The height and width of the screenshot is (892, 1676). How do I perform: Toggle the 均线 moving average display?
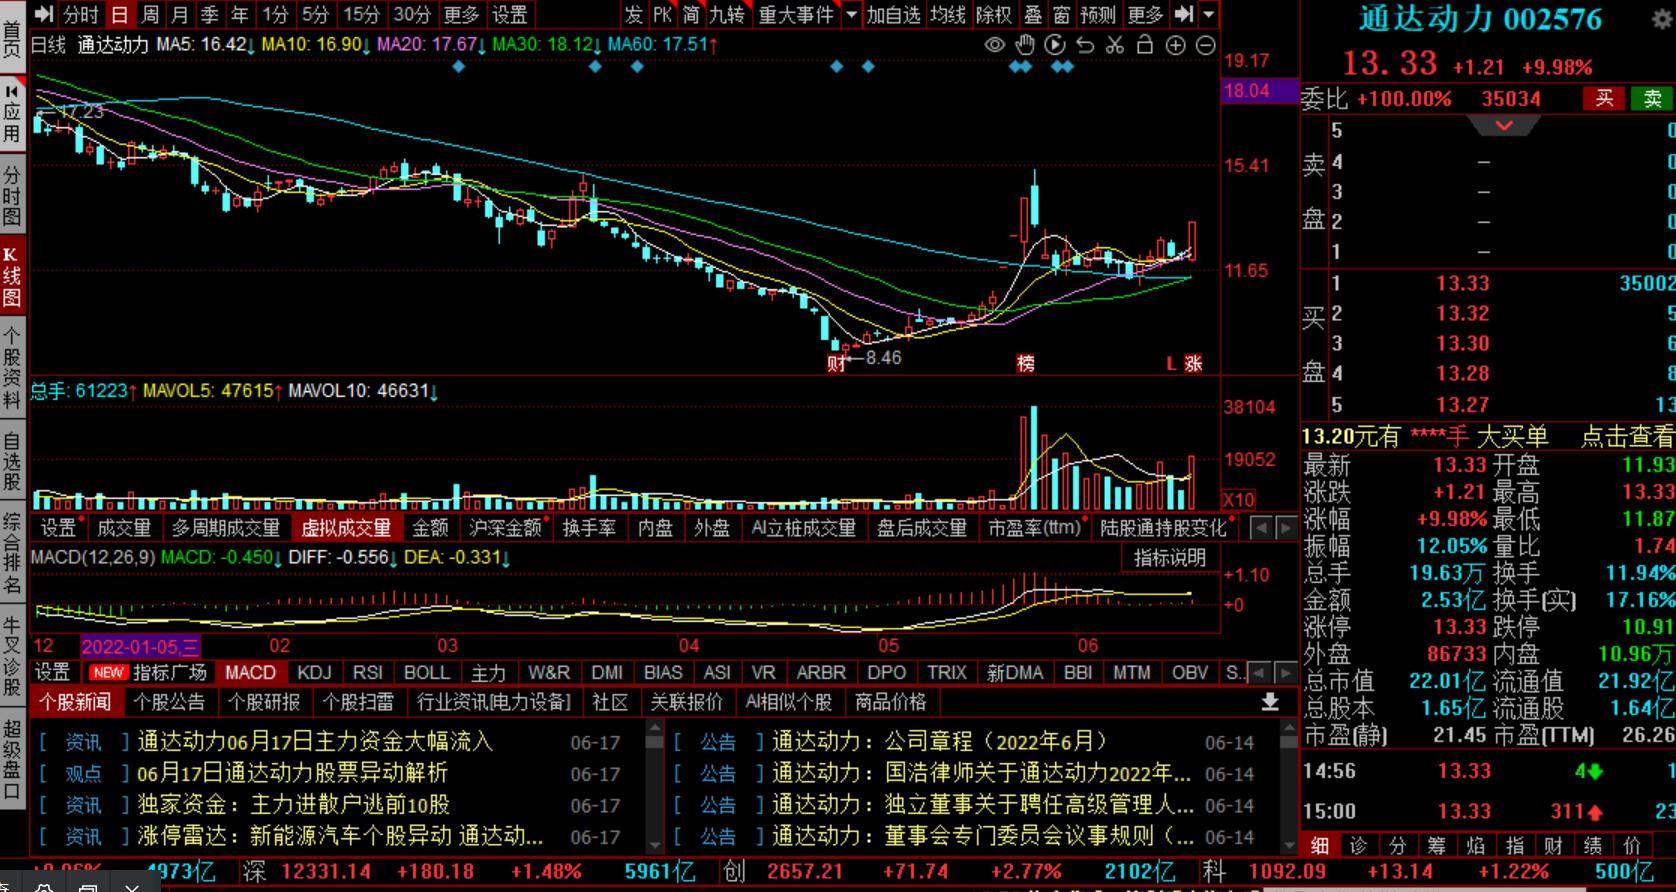pos(948,14)
